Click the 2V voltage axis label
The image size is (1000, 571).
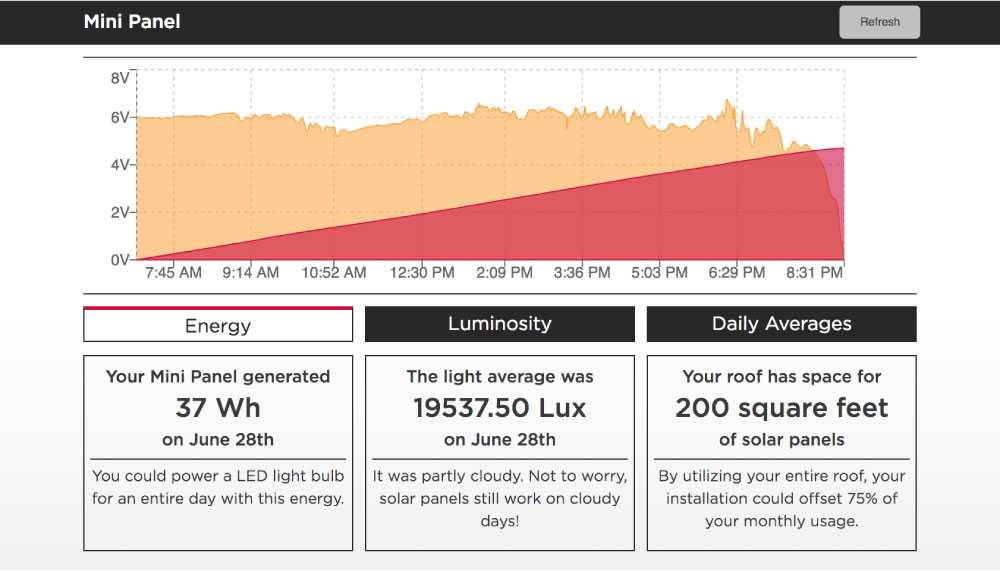point(119,212)
